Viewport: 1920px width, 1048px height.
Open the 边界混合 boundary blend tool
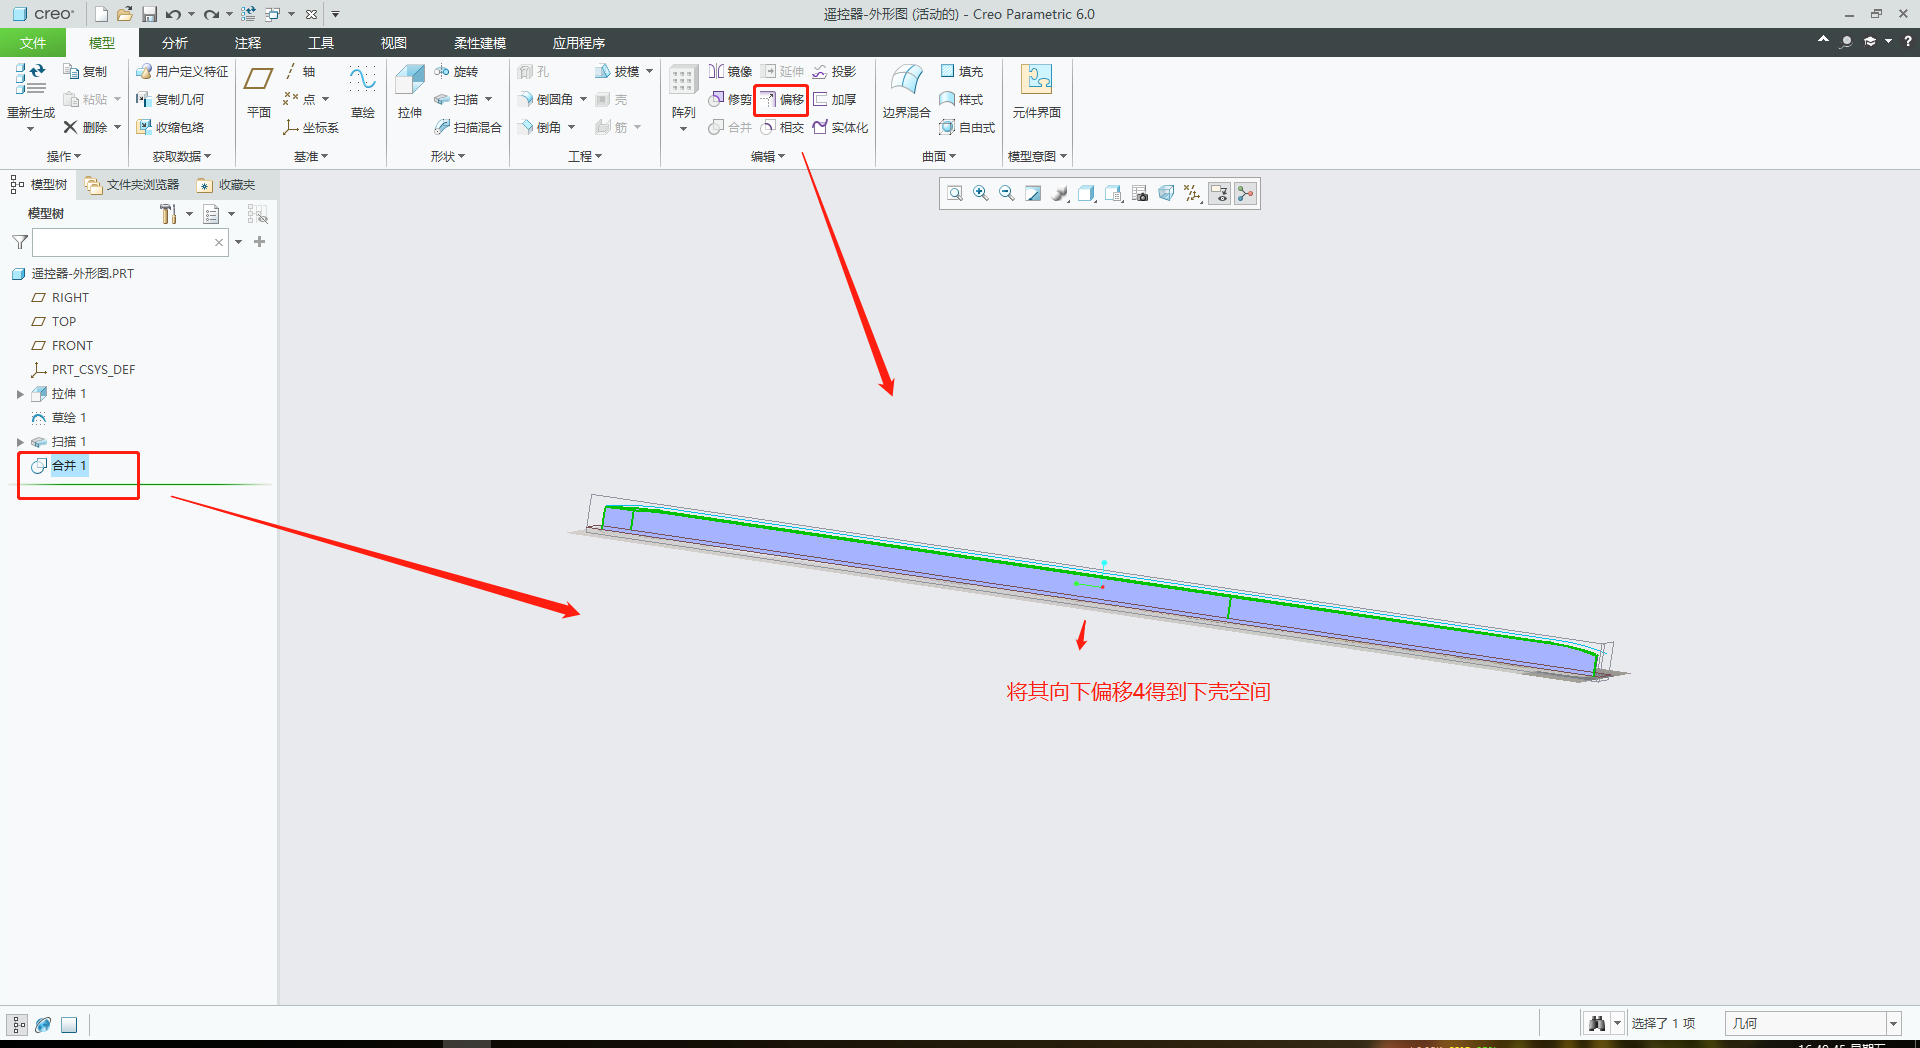coord(906,91)
